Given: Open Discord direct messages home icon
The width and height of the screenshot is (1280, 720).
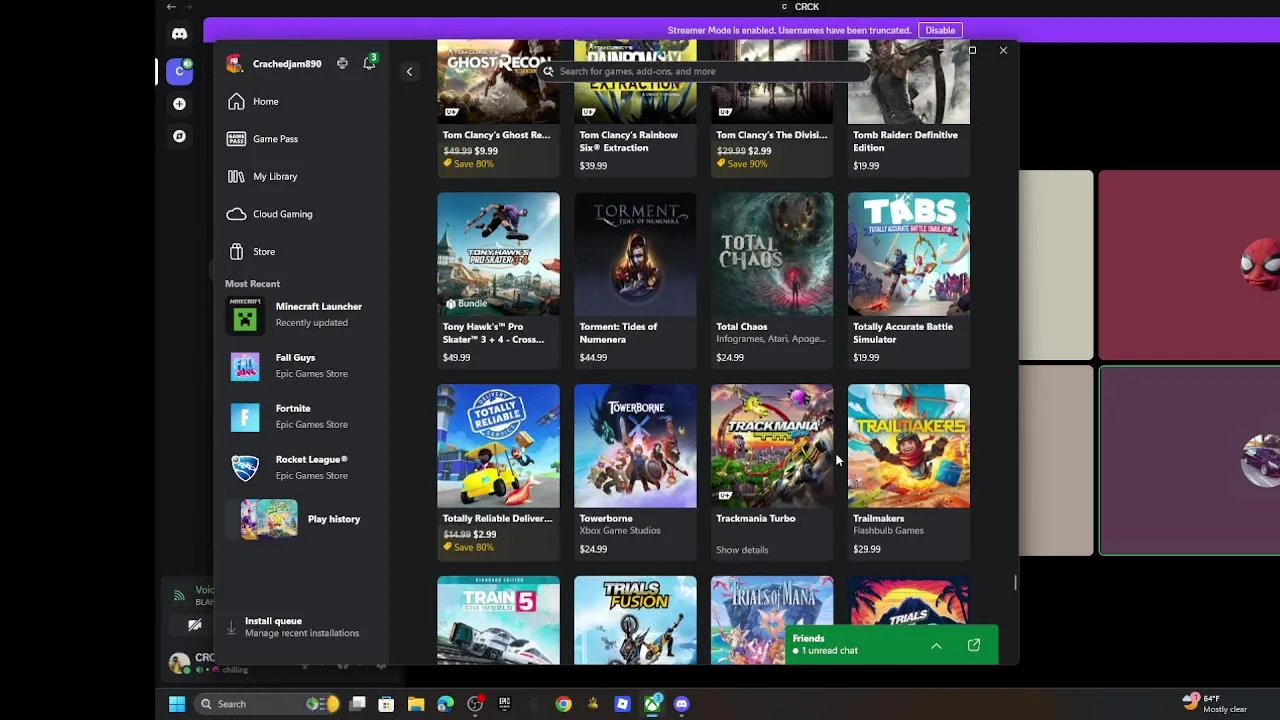Looking at the screenshot, I should click(x=179, y=34).
